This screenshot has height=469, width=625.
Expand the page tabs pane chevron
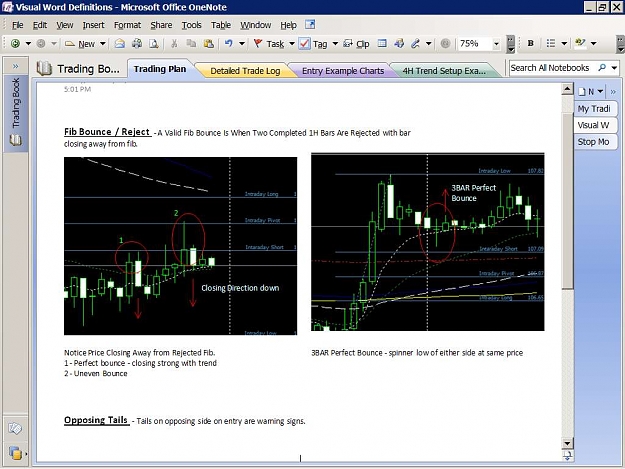click(x=613, y=92)
